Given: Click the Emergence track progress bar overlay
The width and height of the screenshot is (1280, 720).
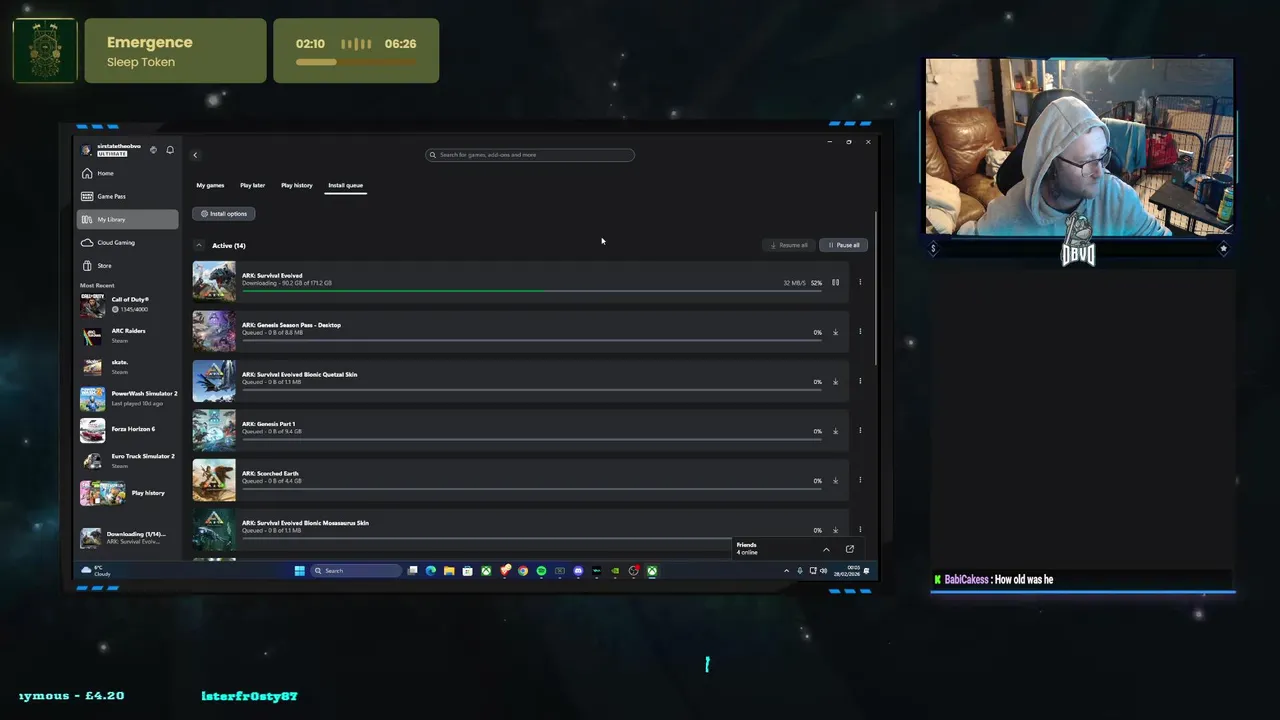Looking at the screenshot, I should [x=356, y=62].
